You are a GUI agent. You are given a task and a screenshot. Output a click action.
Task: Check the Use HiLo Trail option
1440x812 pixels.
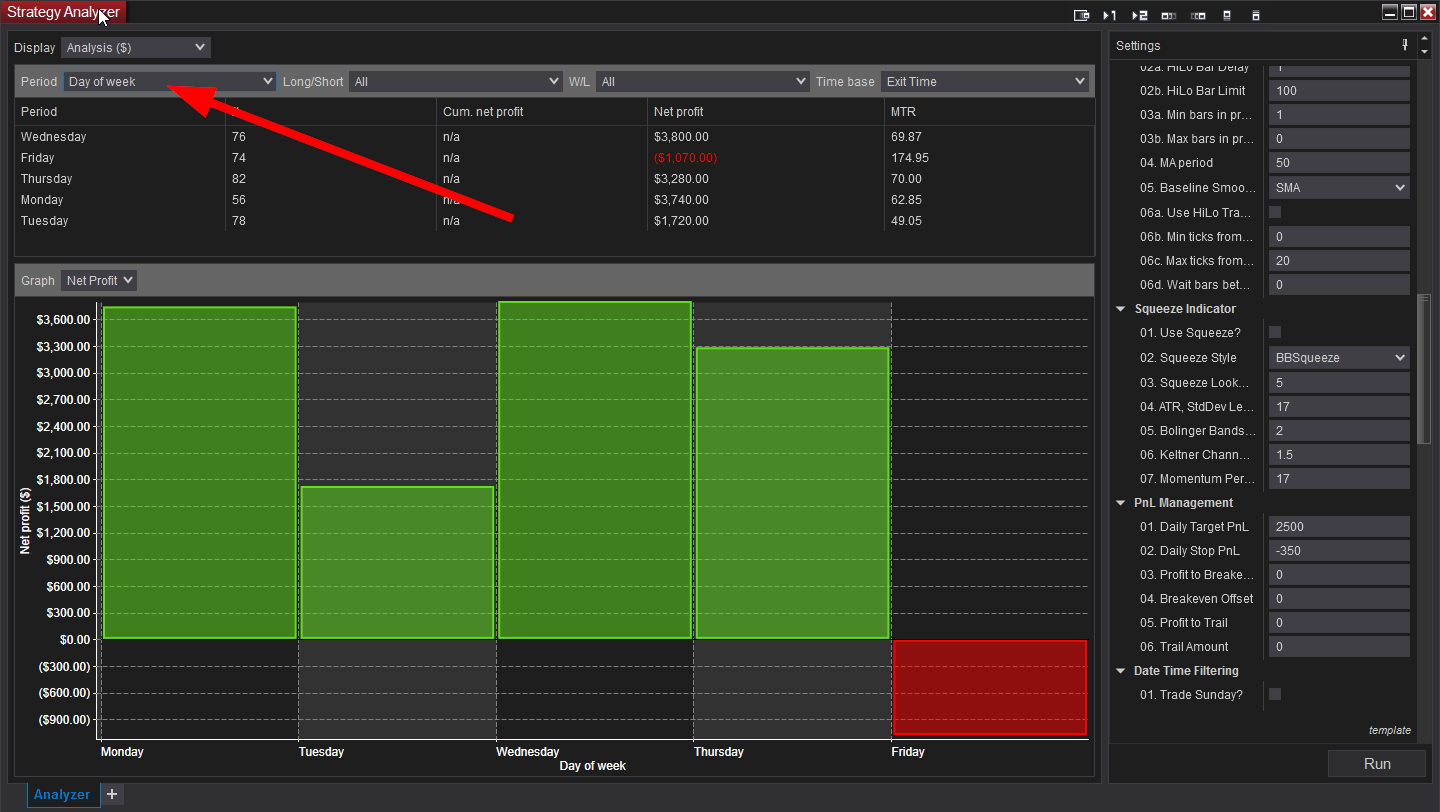pos(1275,212)
